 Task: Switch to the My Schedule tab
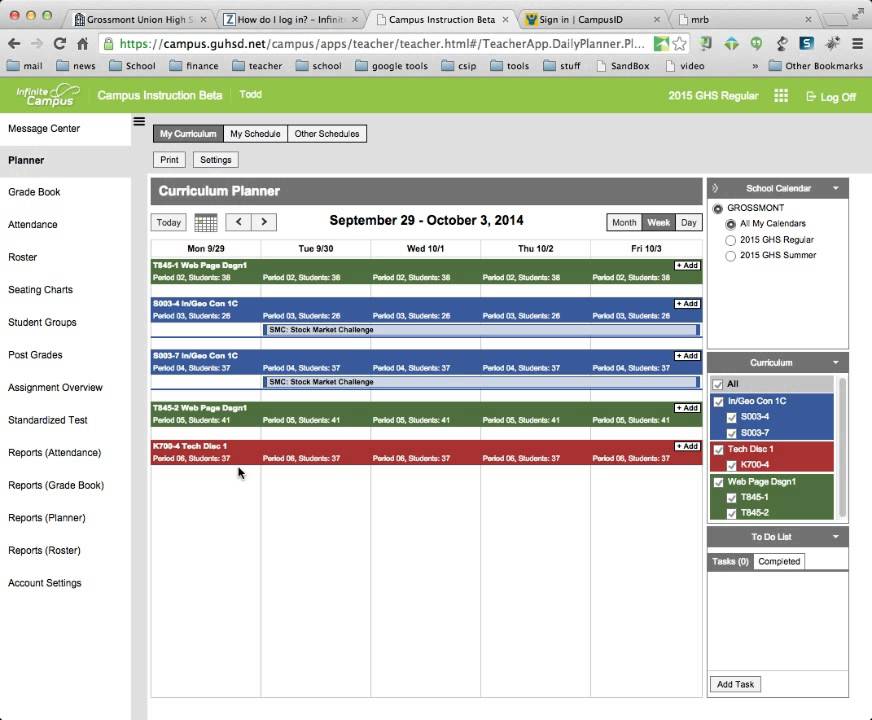pyautogui.click(x=255, y=133)
